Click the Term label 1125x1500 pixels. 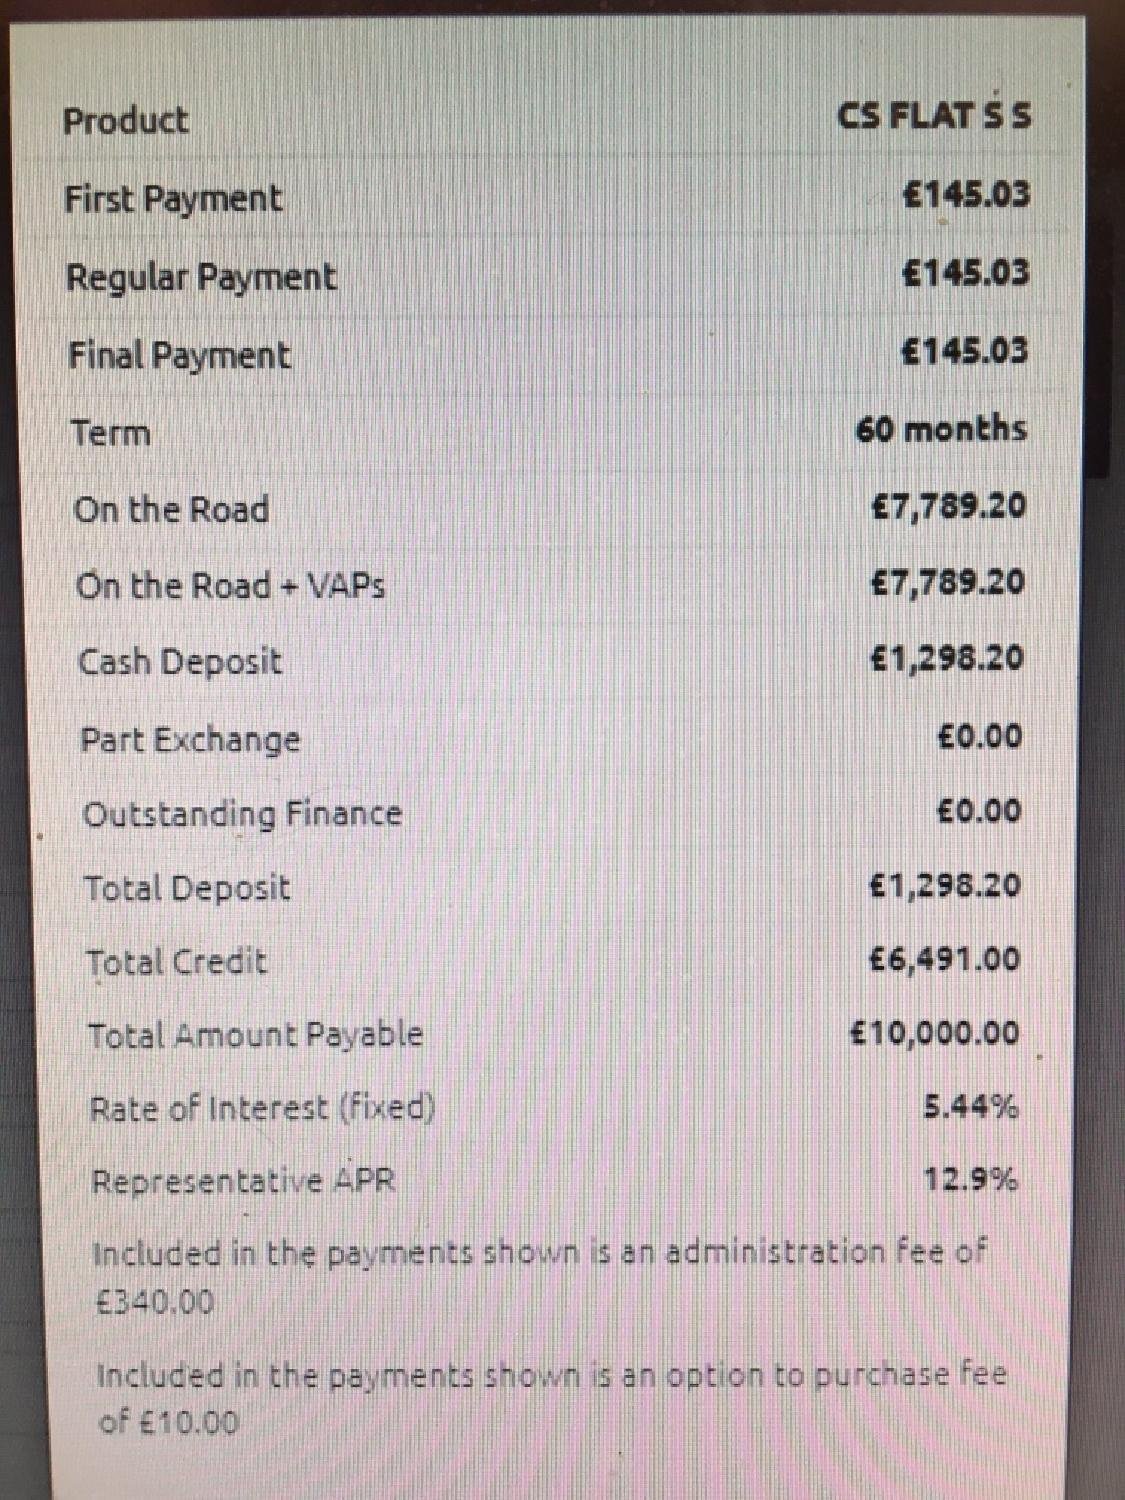click(111, 434)
